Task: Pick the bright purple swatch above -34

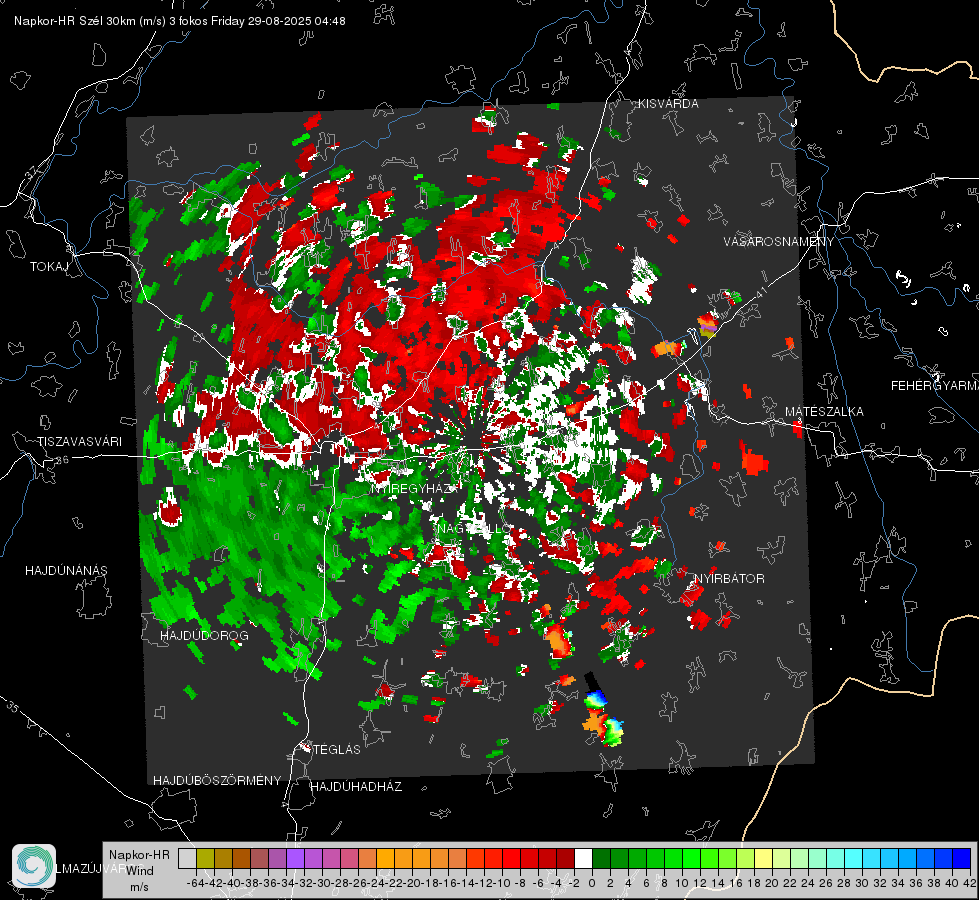Action: coord(295,859)
